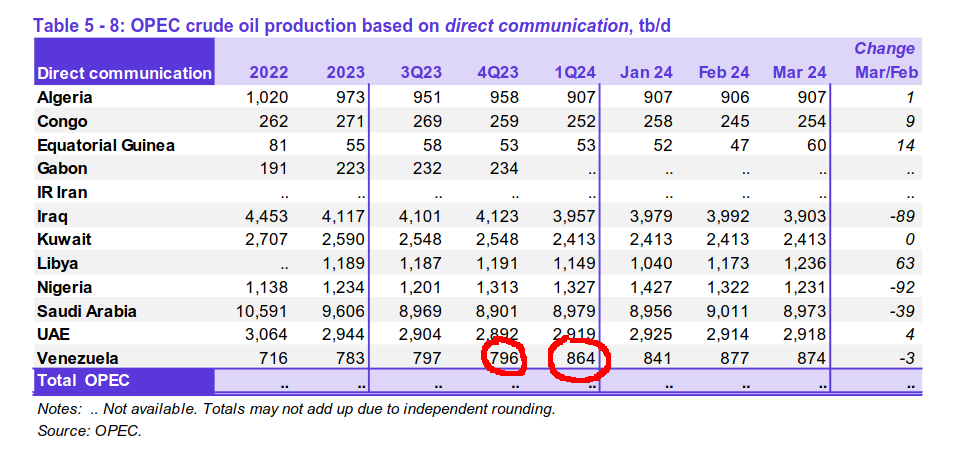The image size is (962, 464).
Task: Select the Libya row label
Action: tap(58, 264)
